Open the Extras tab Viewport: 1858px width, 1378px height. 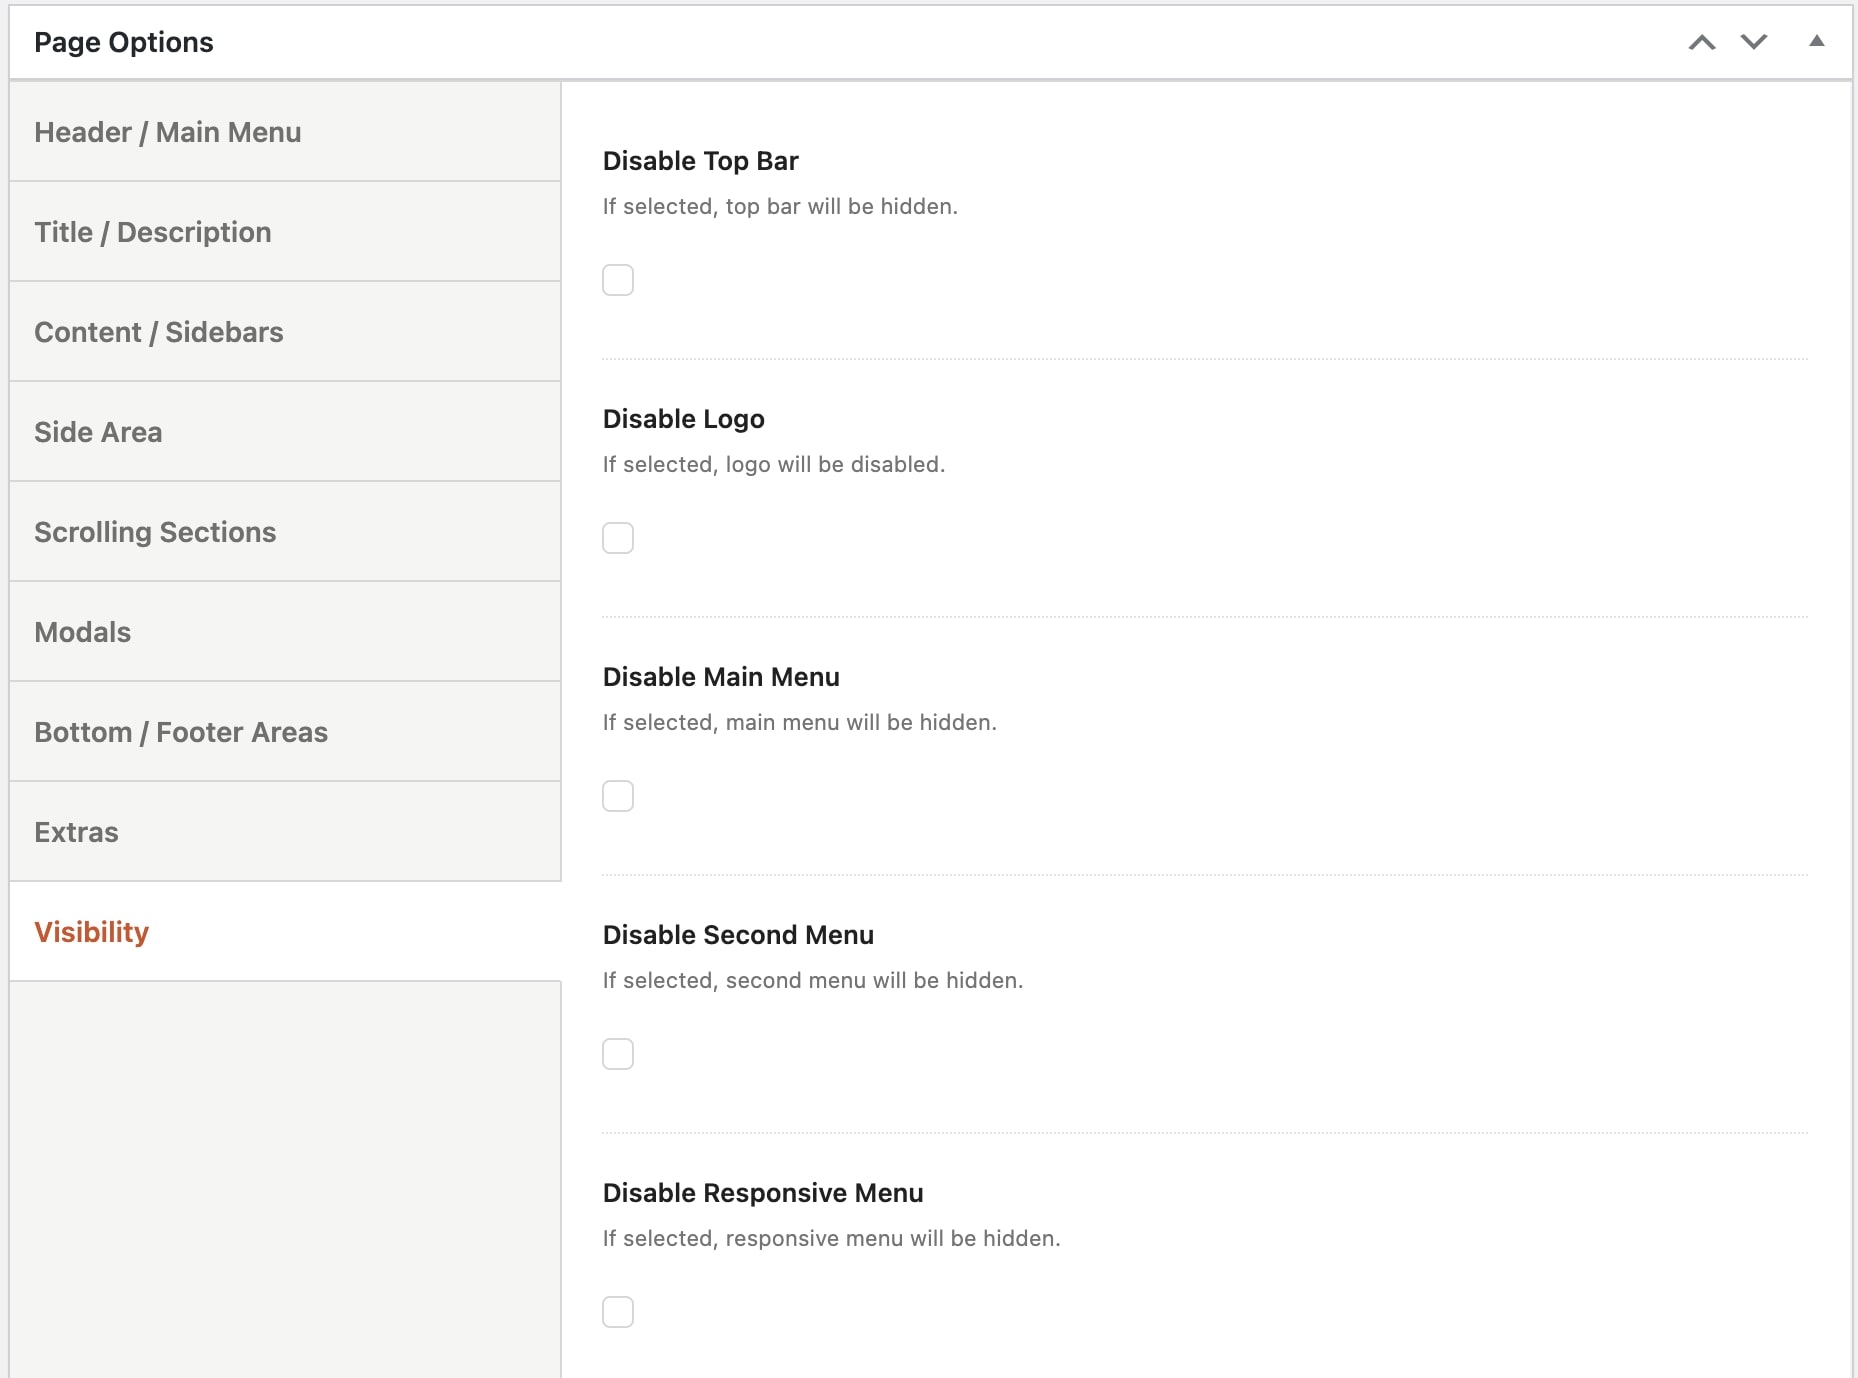76,832
